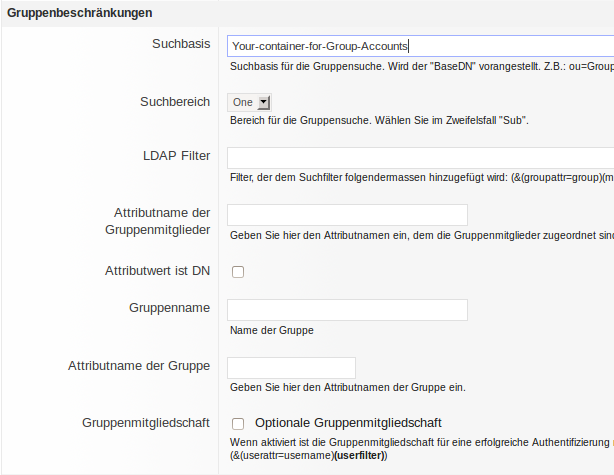This screenshot has width=614, height=475.
Task: Click the Attributwert ist DN label
Action: pos(157,271)
